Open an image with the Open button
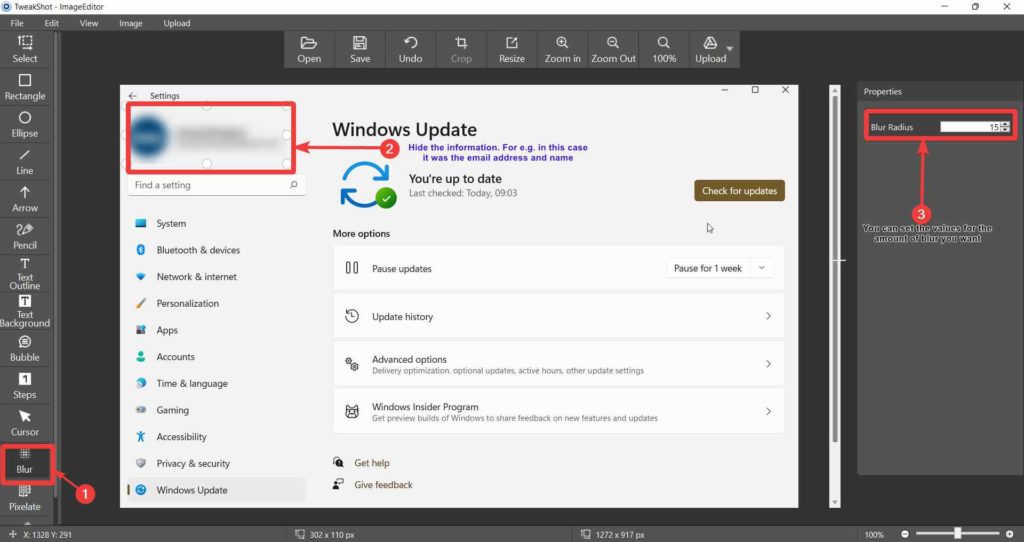The width and height of the screenshot is (1024, 542). [x=309, y=50]
